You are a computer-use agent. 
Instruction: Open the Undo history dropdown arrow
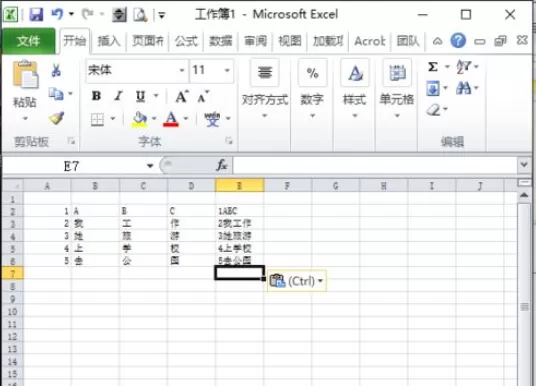pyautogui.click(x=71, y=14)
